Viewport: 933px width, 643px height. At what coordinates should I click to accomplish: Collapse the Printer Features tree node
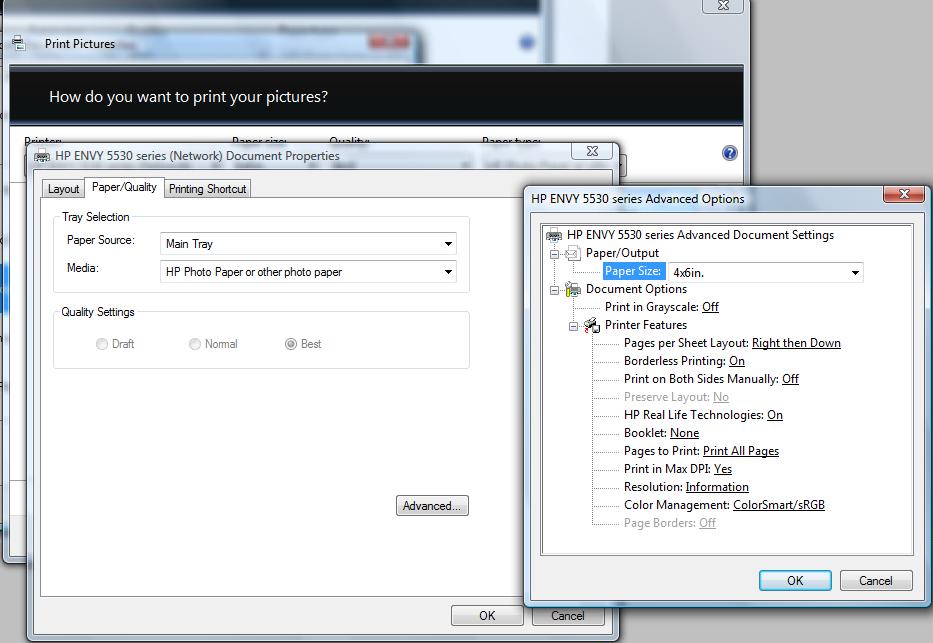pos(574,326)
